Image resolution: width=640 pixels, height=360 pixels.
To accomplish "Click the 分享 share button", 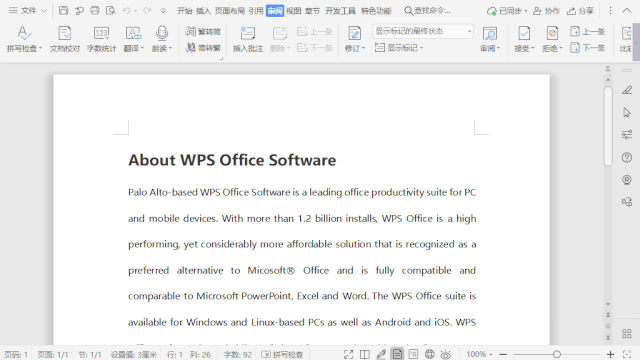I will pyautogui.click(x=580, y=11).
